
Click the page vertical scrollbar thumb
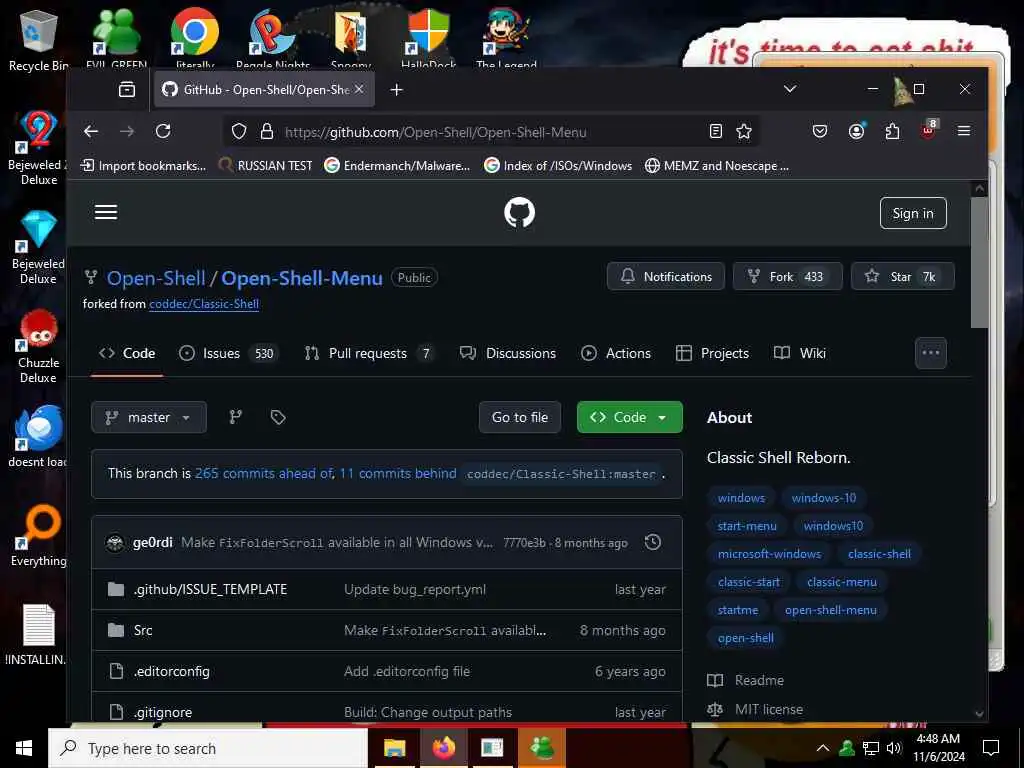[x=979, y=261]
